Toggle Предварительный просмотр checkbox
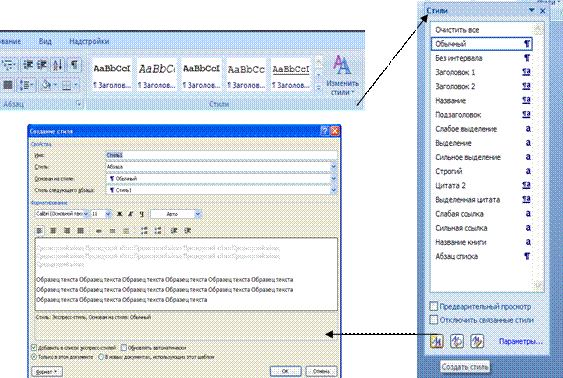 (x=434, y=306)
